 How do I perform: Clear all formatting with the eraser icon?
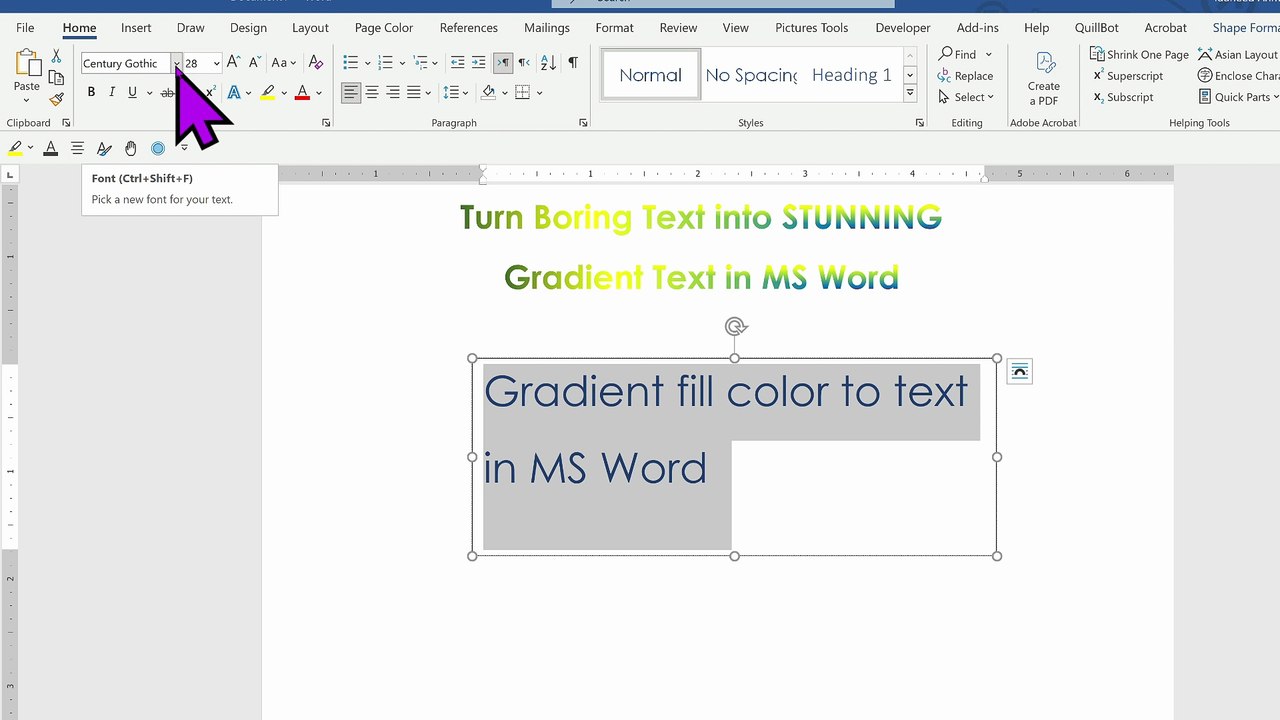click(316, 63)
